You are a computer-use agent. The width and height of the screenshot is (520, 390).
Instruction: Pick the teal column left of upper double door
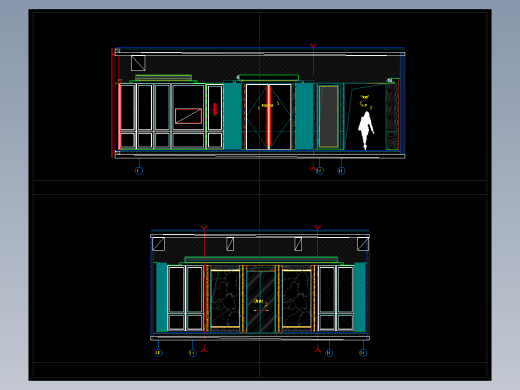(233, 116)
